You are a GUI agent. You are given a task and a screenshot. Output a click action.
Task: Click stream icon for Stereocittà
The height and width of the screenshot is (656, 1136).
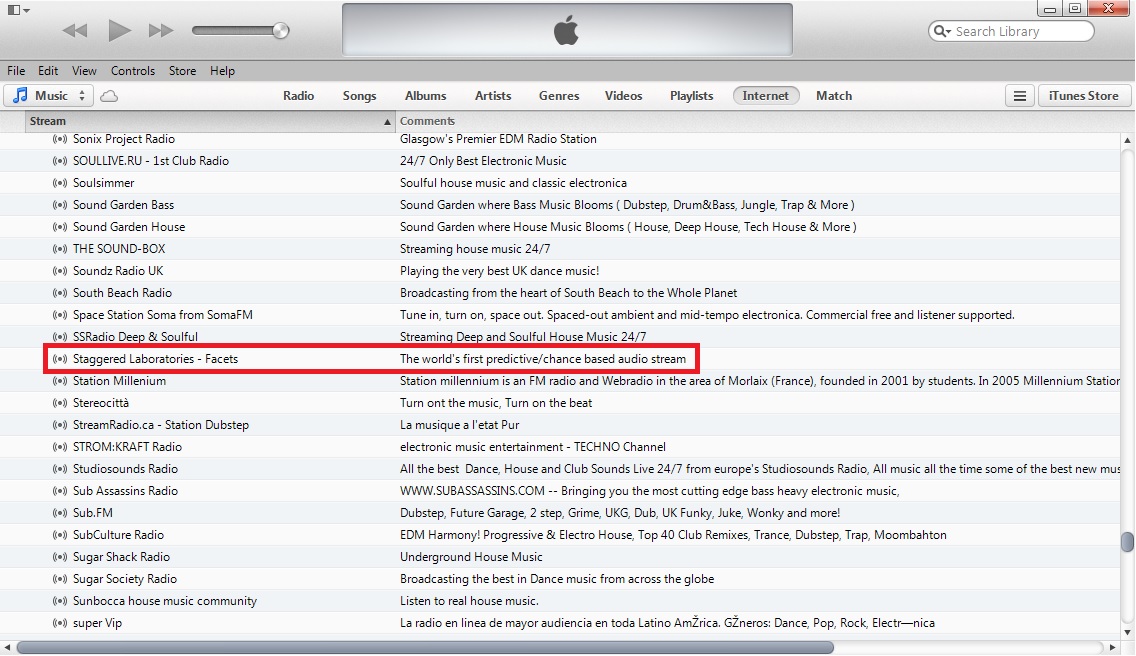(60, 402)
